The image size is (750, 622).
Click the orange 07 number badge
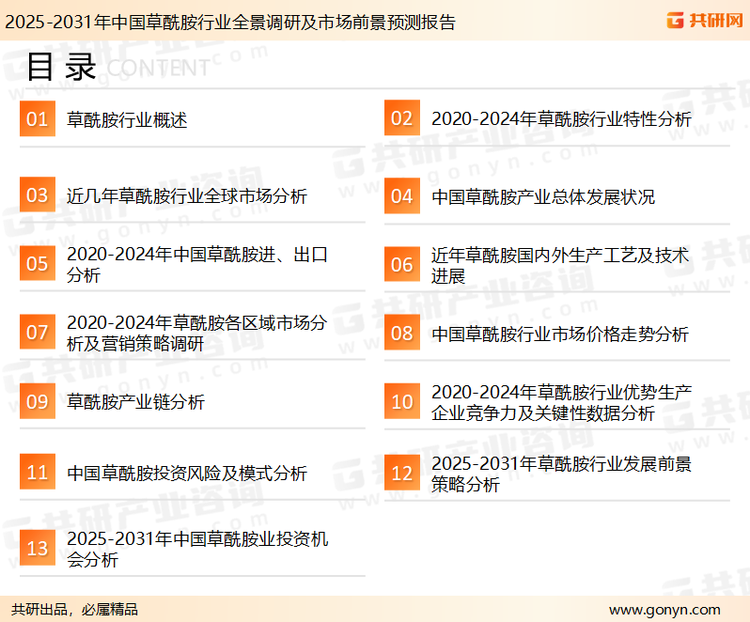37,332
